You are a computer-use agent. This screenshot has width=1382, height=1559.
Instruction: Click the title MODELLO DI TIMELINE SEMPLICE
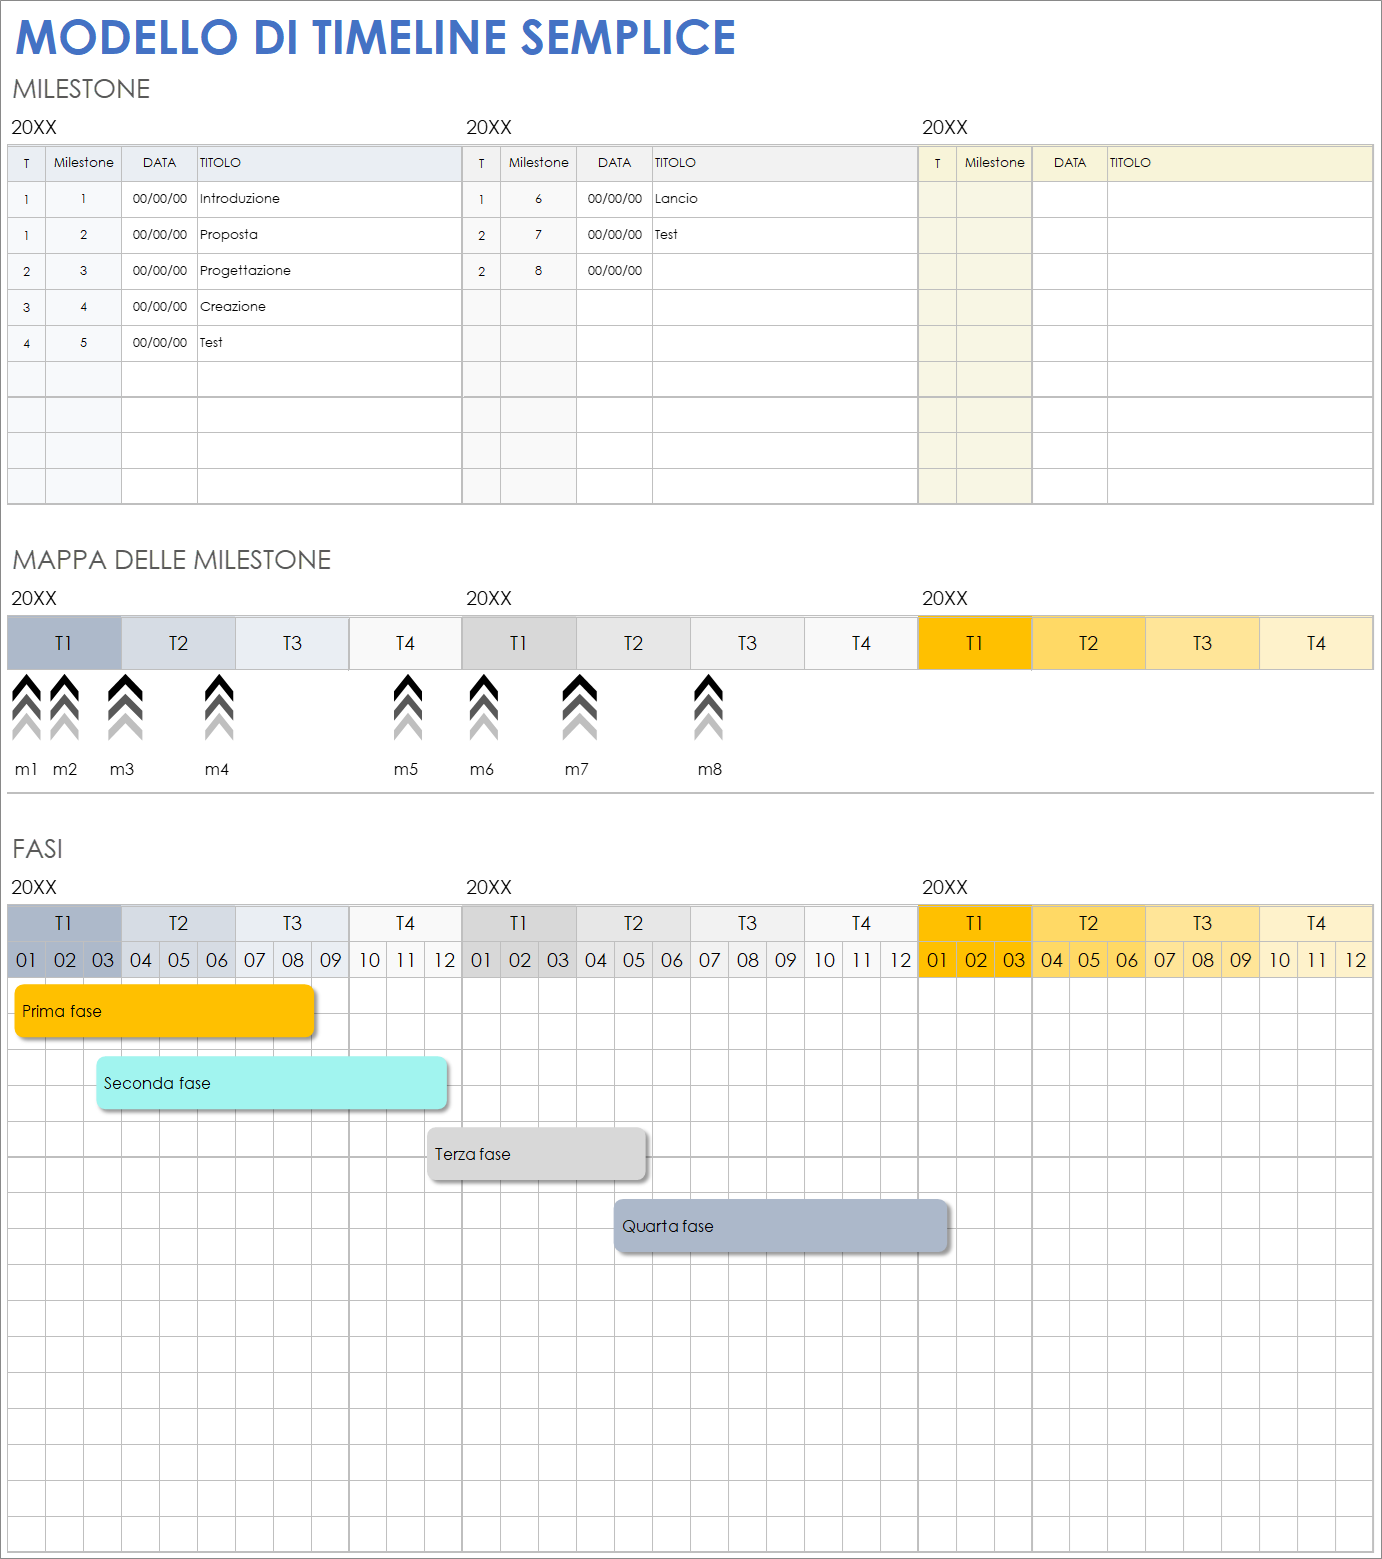click(x=376, y=38)
